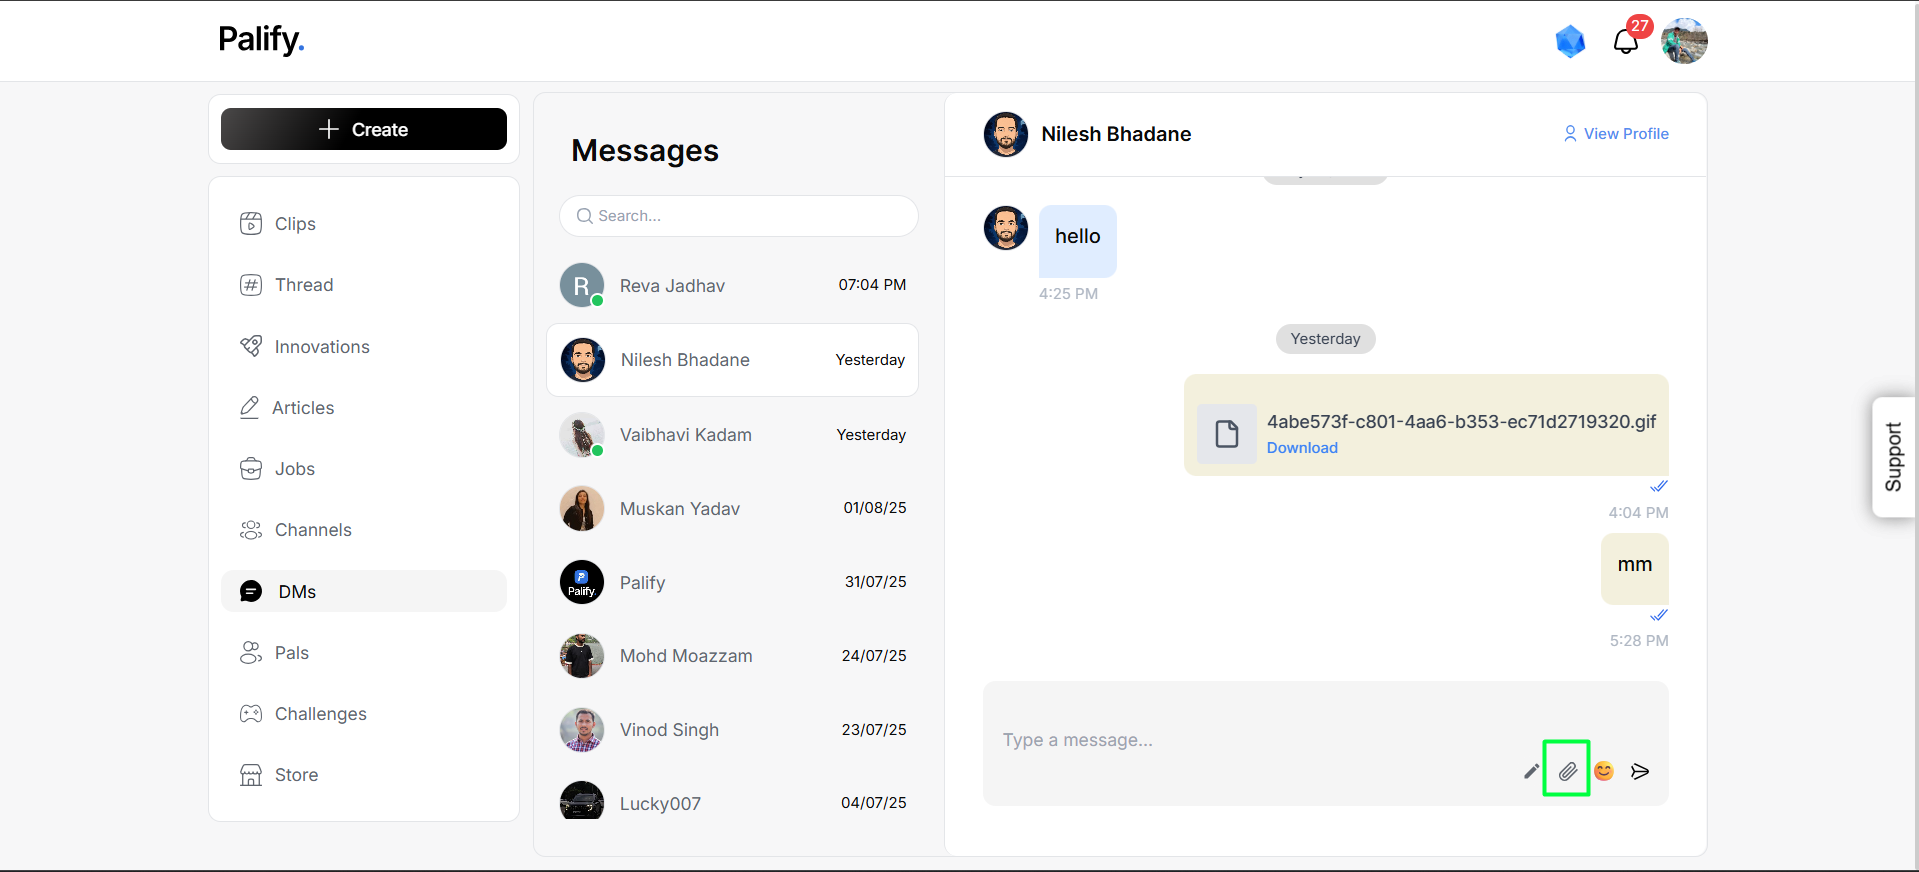Viewport: 1919px width, 872px height.
Task: Open Channels in the sidebar
Action: point(364,530)
